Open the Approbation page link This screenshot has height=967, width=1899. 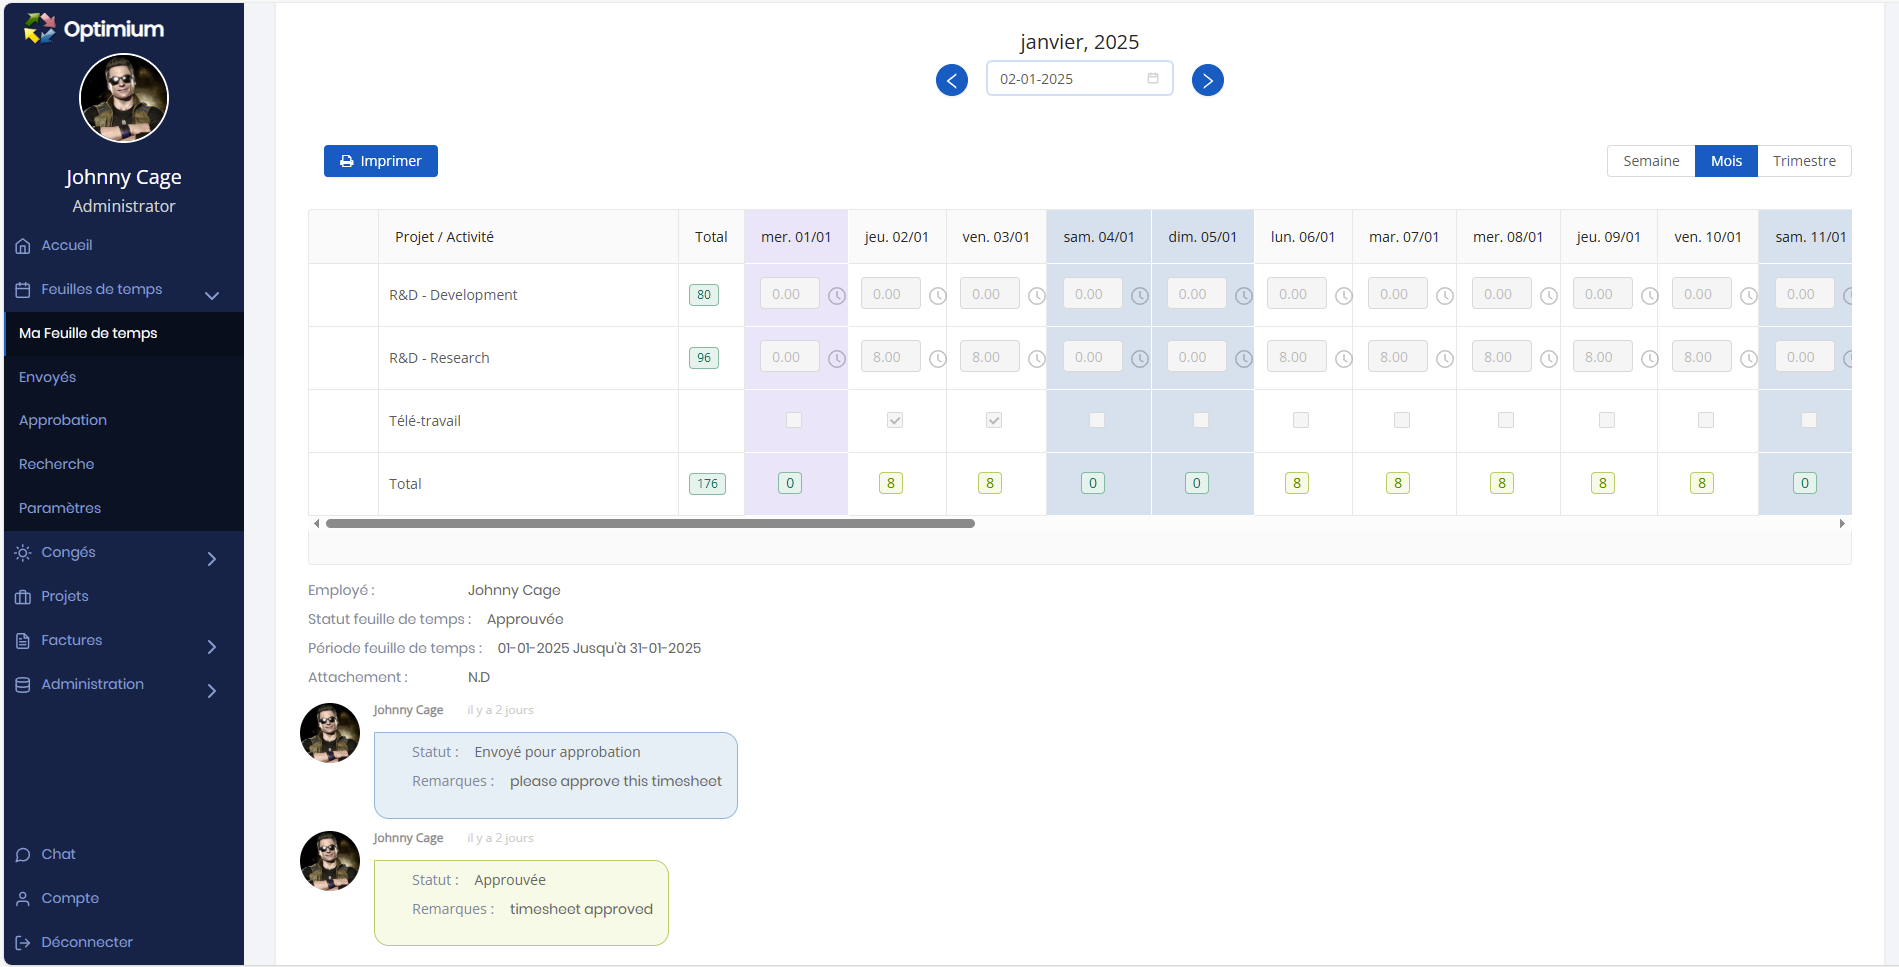(63, 421)
